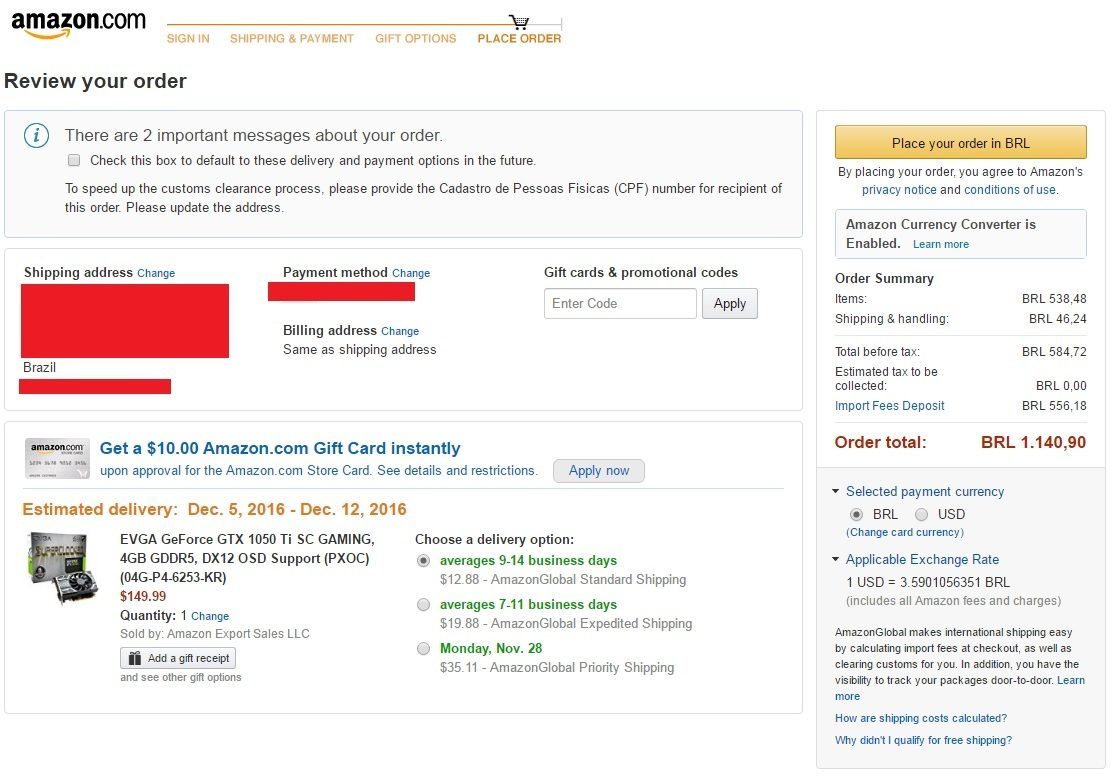The width and height of the screenshot is (1113, 778).
Task: Collapse the Selected payment currency section
Action: [835, 491]
